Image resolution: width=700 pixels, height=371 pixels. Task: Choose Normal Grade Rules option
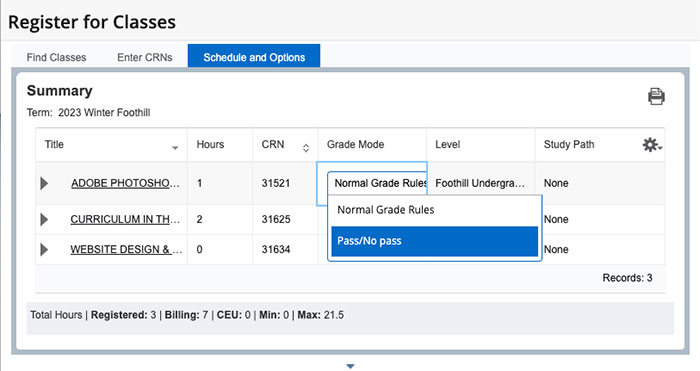[x=434, y=210]
